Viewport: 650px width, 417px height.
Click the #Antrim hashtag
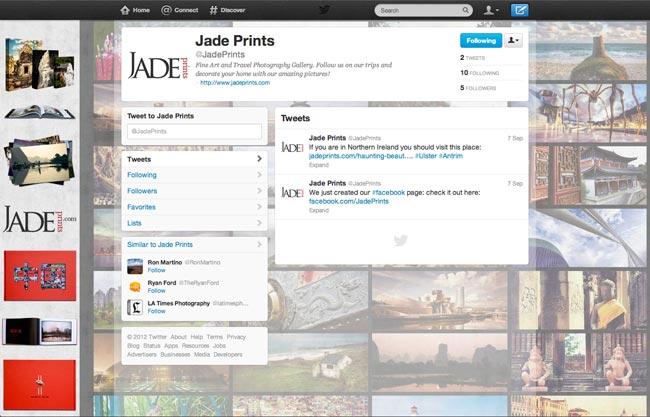click(451, 156)
